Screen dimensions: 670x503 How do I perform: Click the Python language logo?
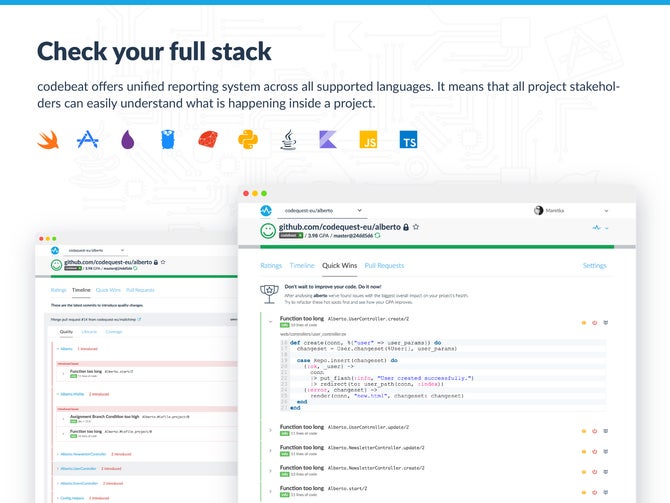point(248,139)
